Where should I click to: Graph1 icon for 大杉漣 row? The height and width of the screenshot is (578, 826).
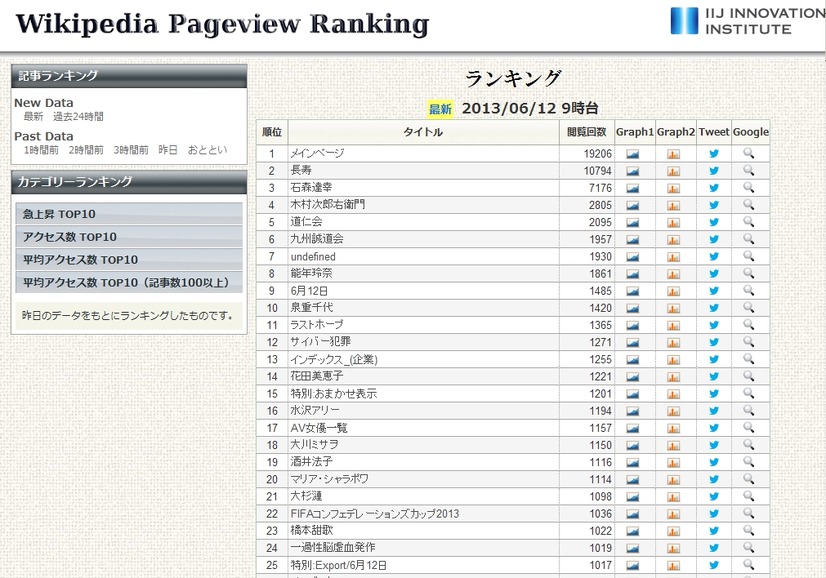[x=633, y=496]
